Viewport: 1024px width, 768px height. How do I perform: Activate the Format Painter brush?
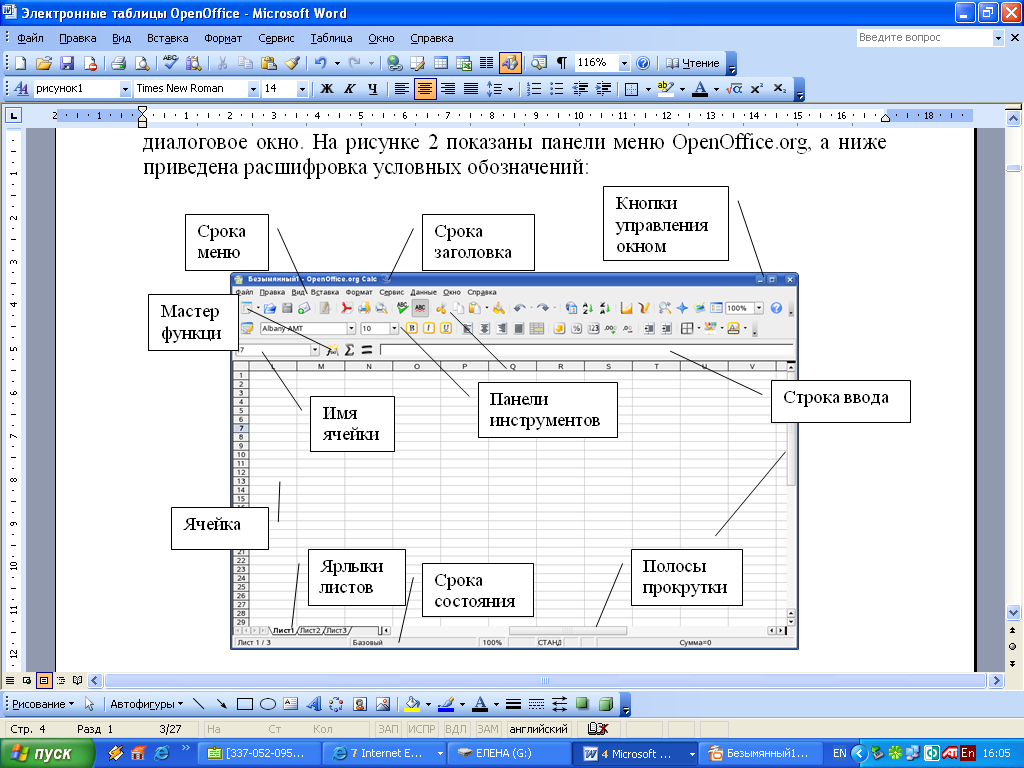[292, 63]
